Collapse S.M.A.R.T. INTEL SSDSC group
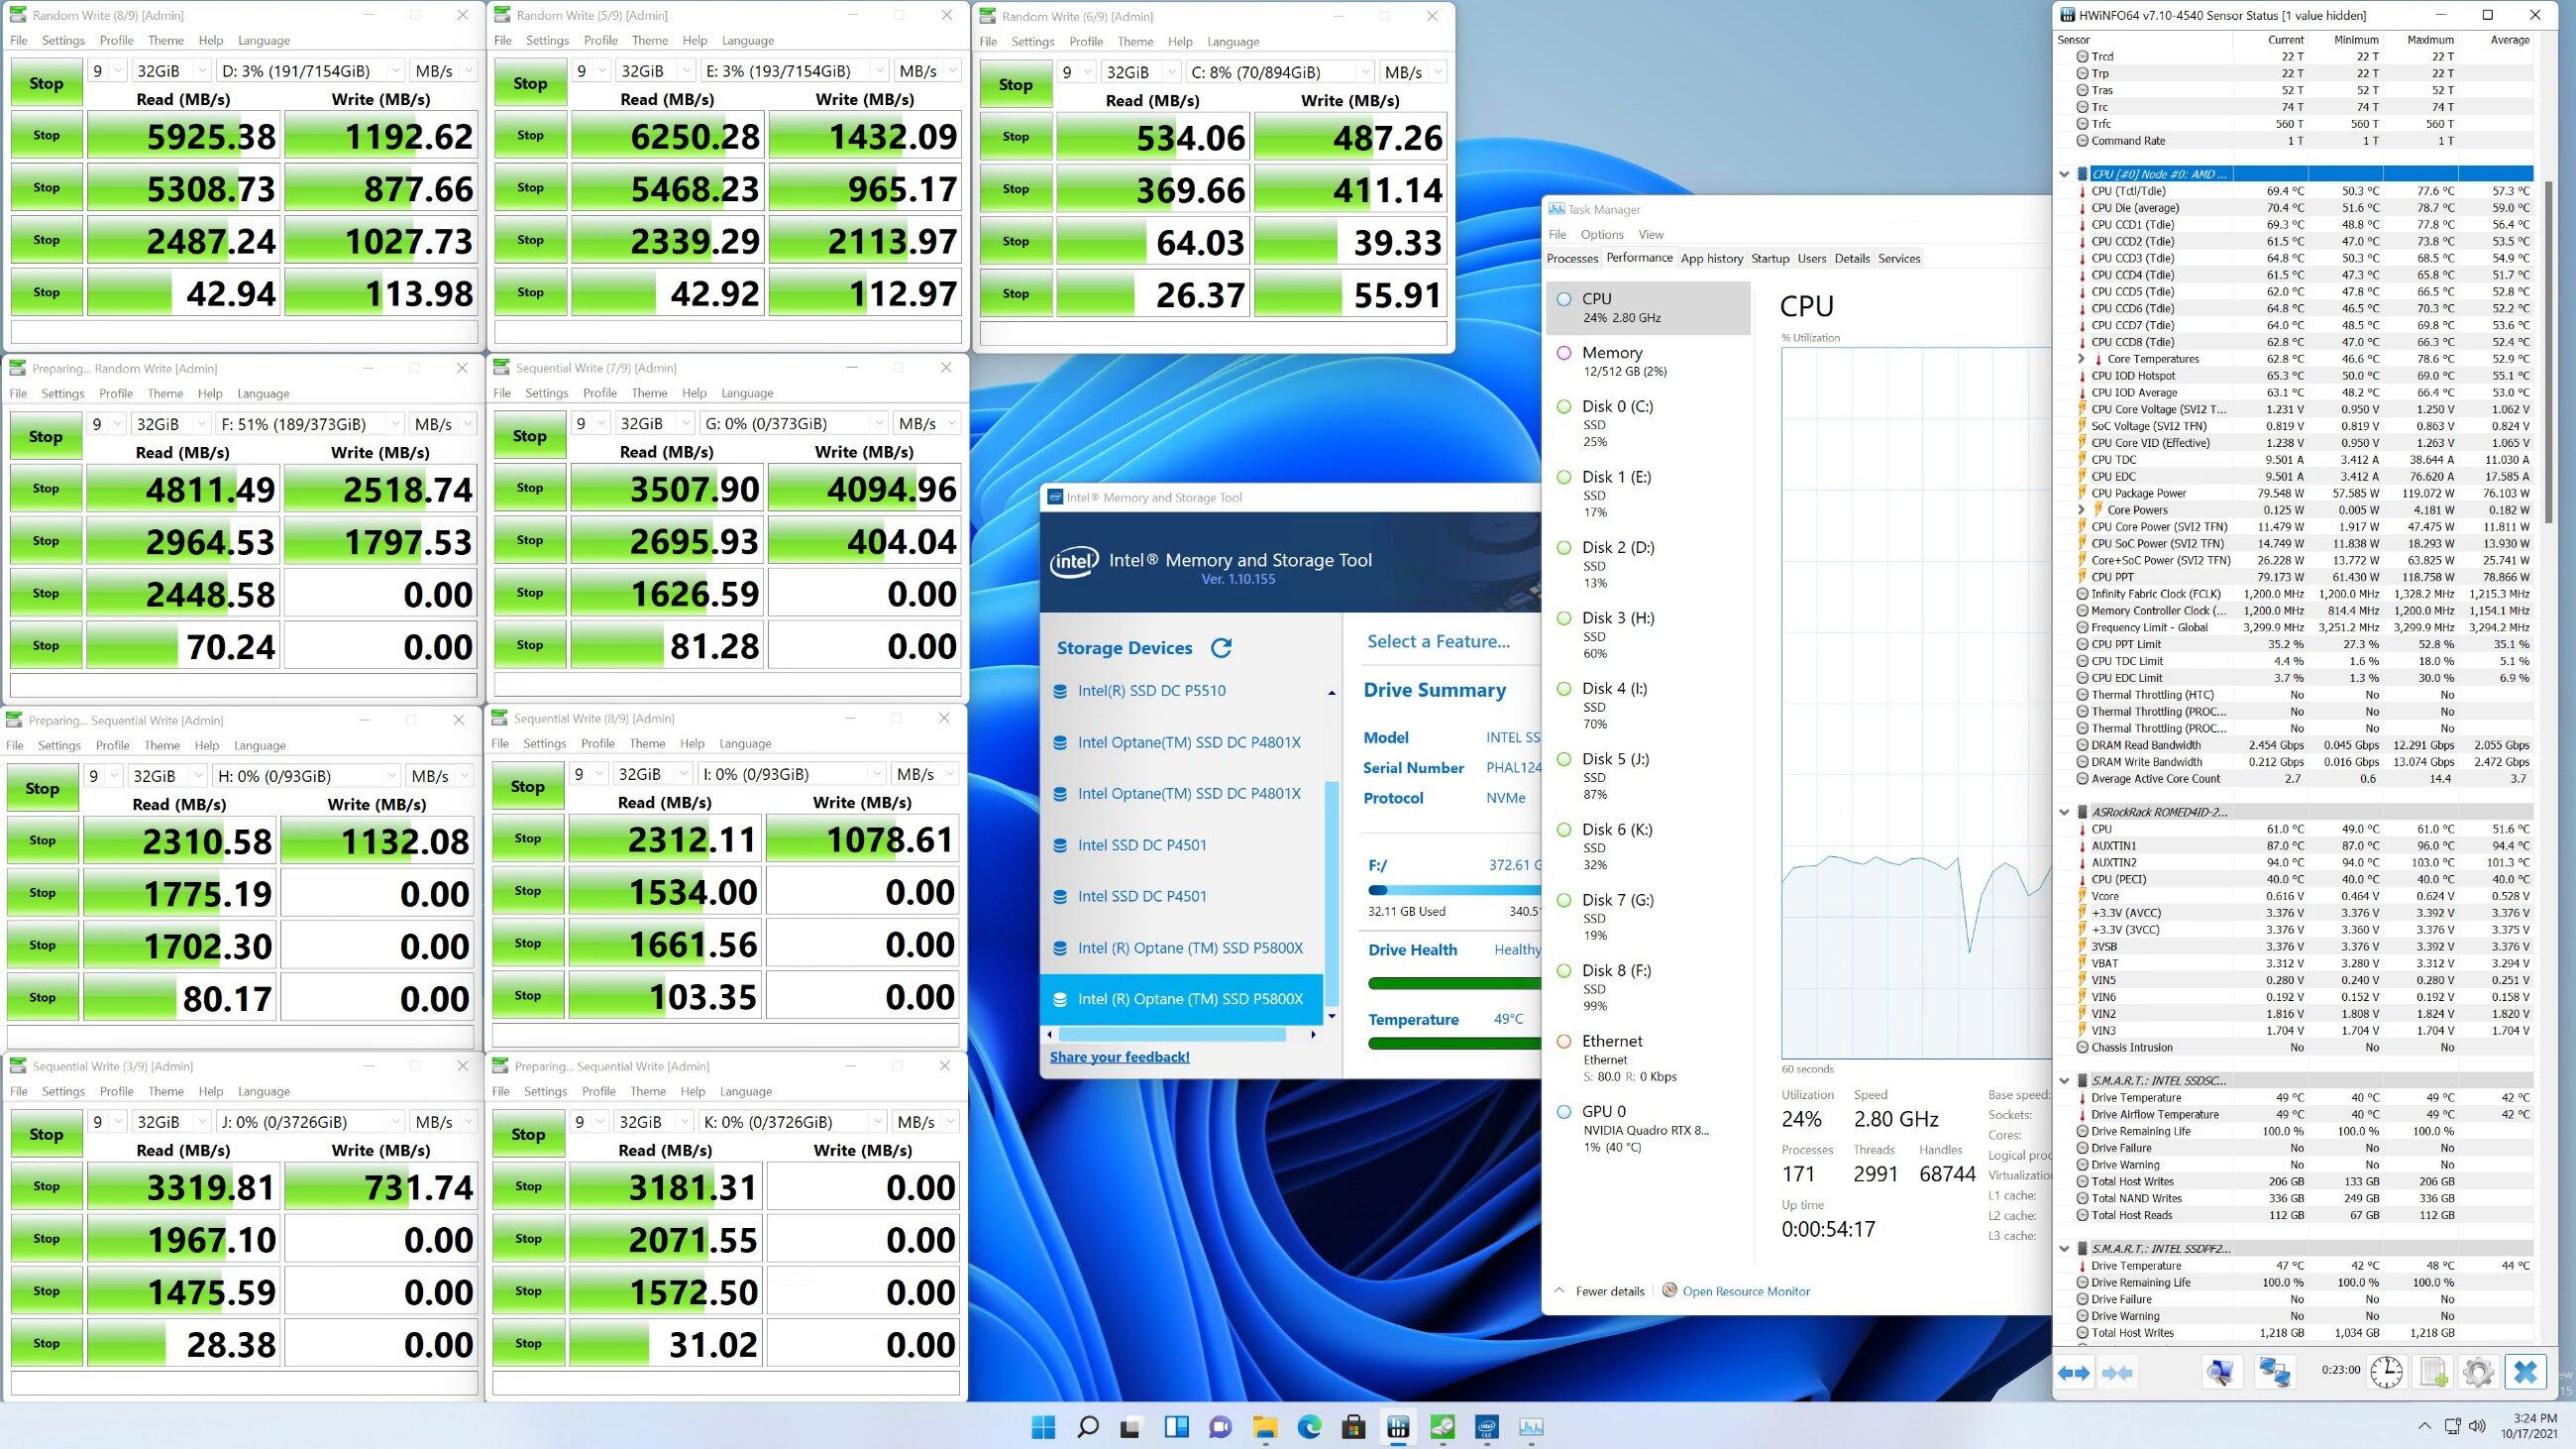2576x1449 pixels. [2064, 1081]
